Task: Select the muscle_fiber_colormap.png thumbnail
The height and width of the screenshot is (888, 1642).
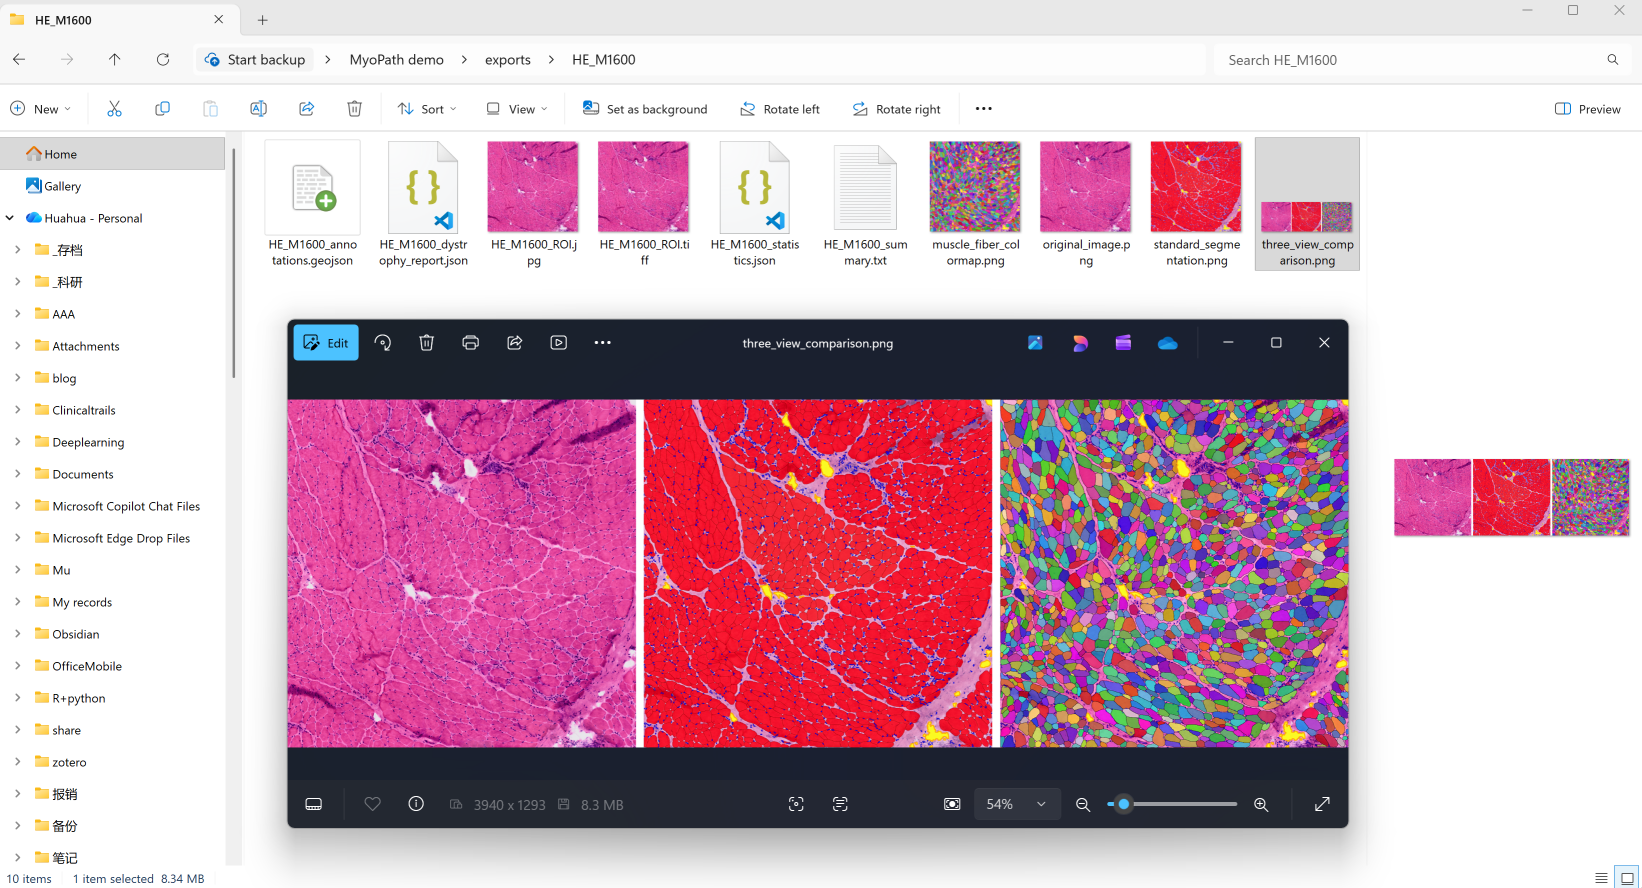Action: (x=975, y=204)
